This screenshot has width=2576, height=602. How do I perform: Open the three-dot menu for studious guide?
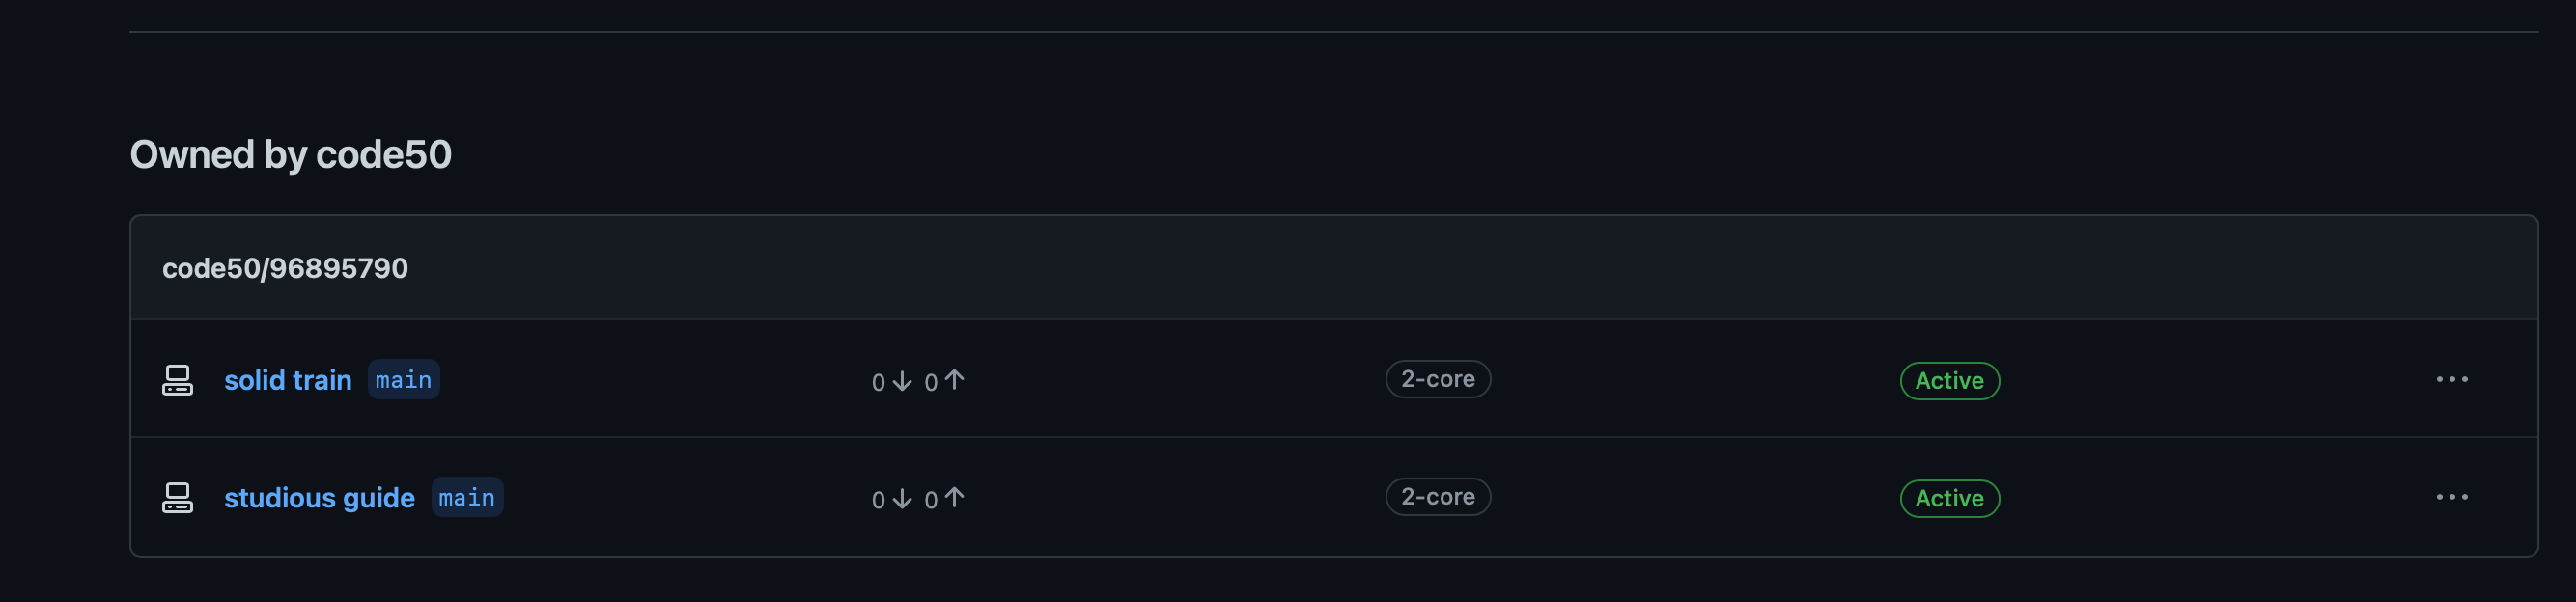coord(2451,498)
